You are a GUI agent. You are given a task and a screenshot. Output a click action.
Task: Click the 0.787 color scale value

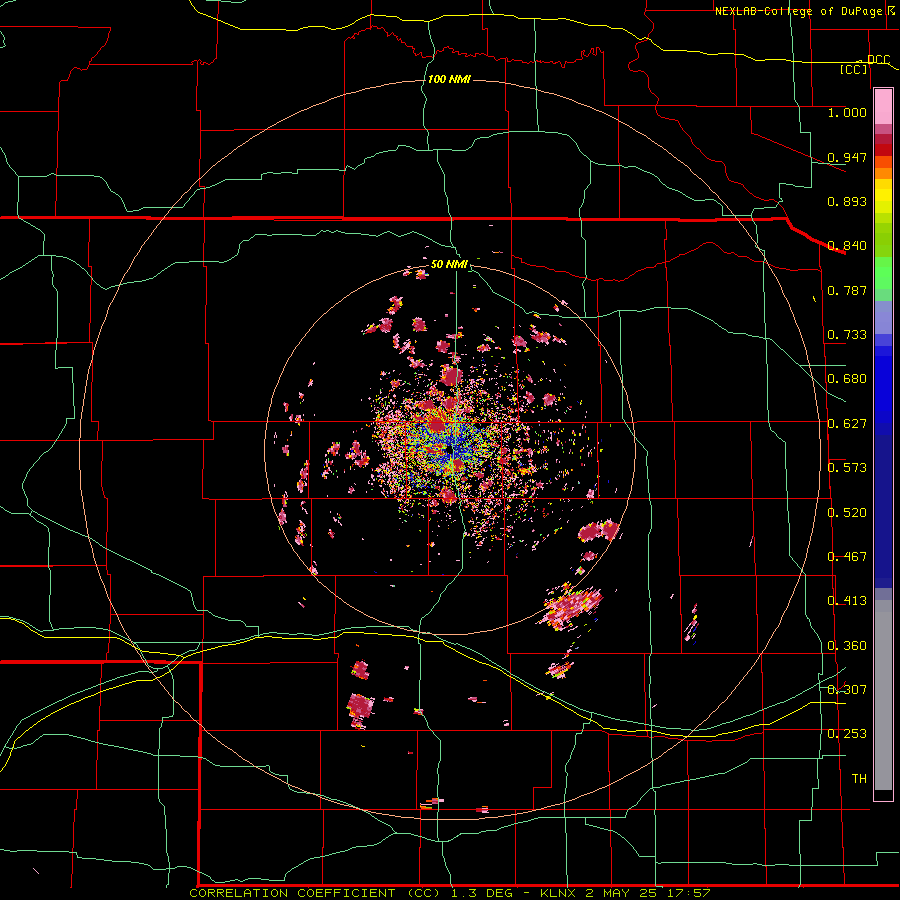pos(847,290)
